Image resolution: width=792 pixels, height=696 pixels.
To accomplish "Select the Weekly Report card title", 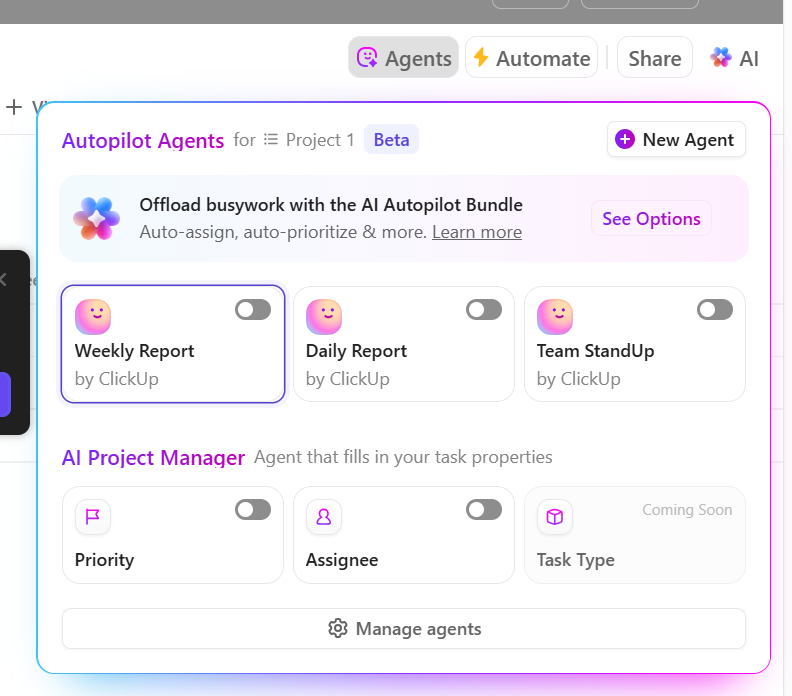I will 134,351.
